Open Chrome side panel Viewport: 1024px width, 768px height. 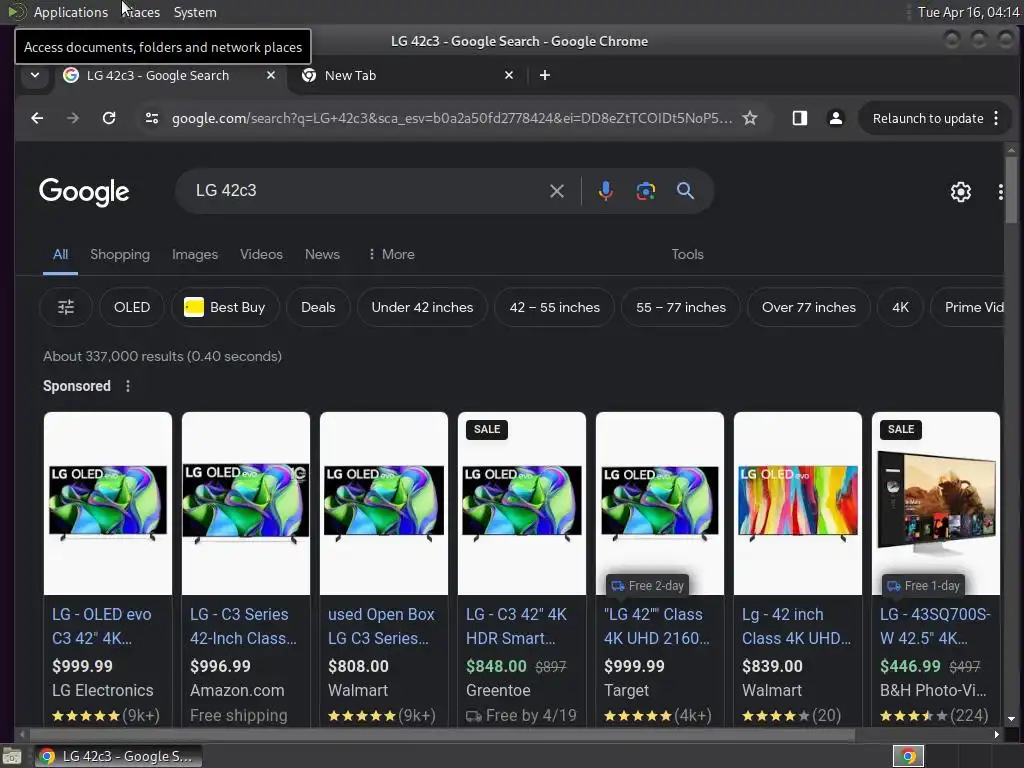799,118
